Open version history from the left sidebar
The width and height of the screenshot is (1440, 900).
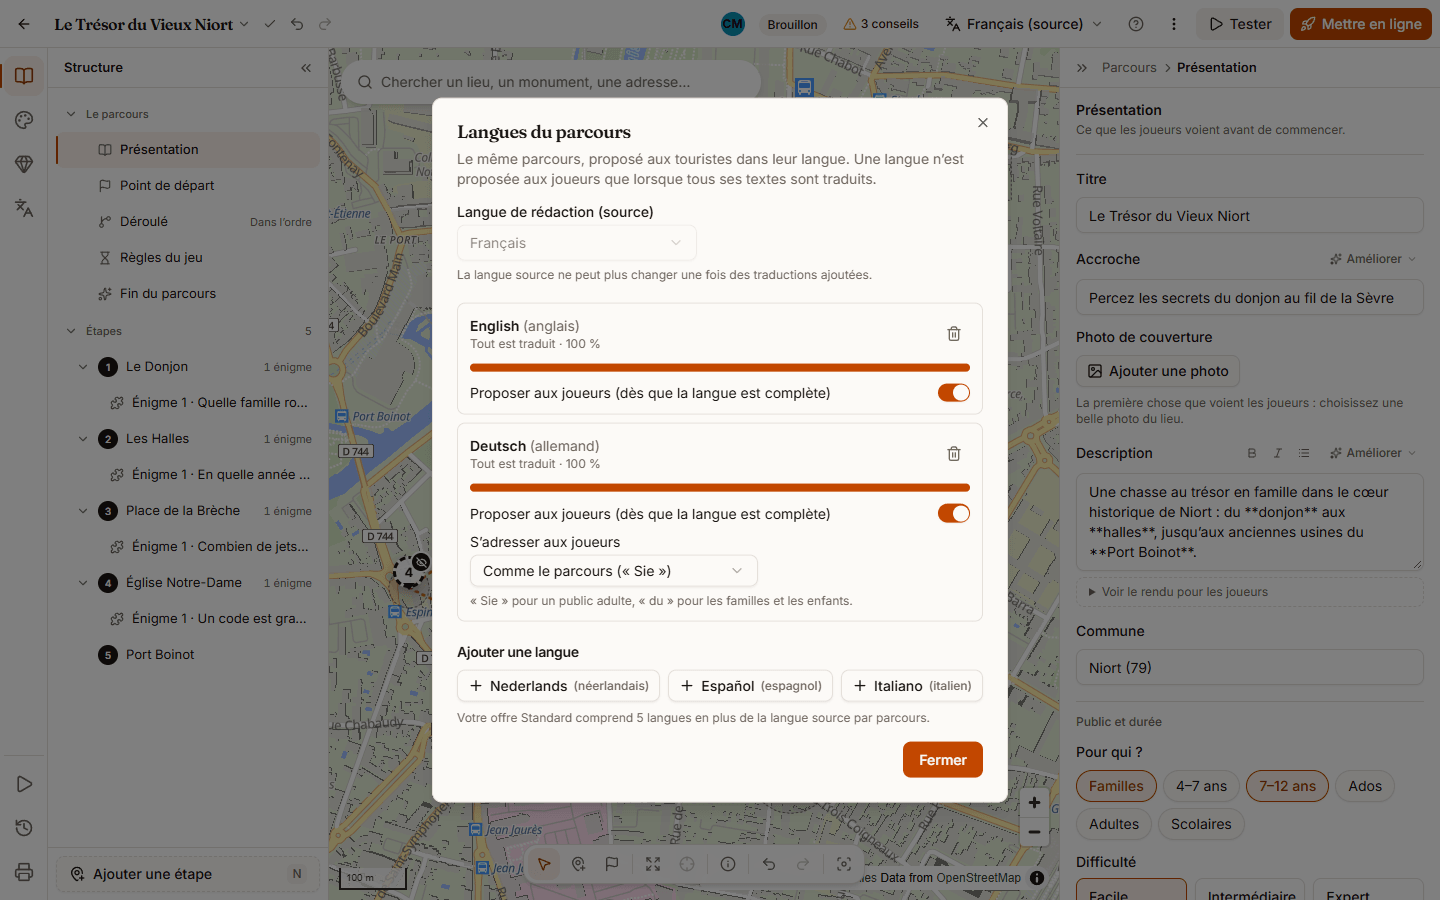[x=24, y=828]
